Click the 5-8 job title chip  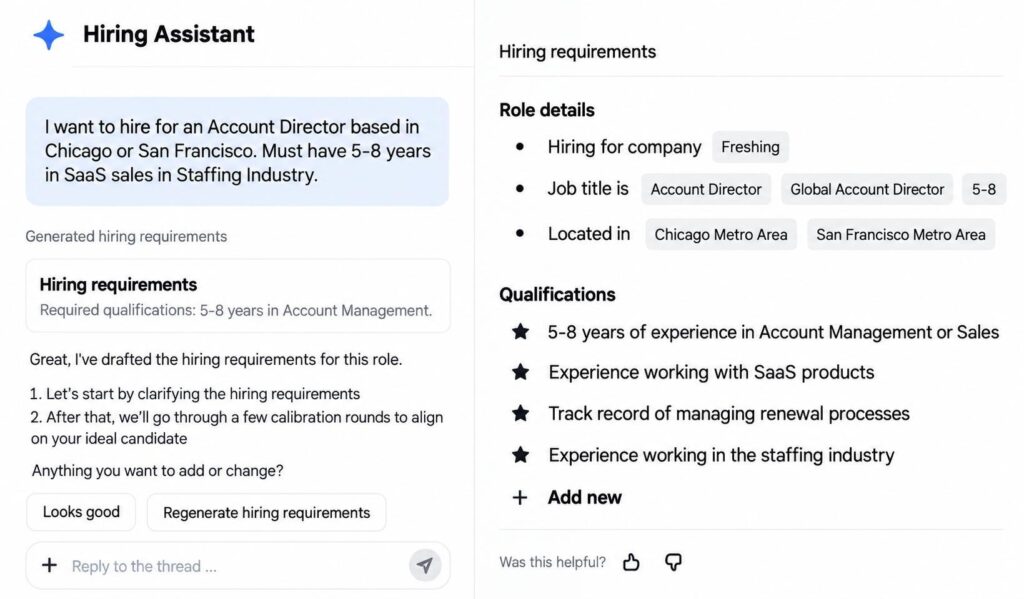984,189
